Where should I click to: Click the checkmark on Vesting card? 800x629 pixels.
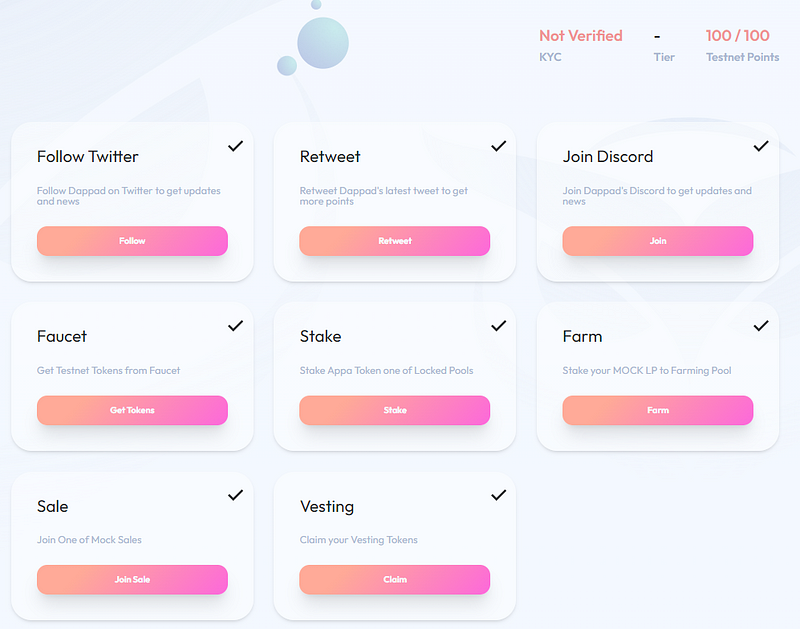(x=498, y=495)
